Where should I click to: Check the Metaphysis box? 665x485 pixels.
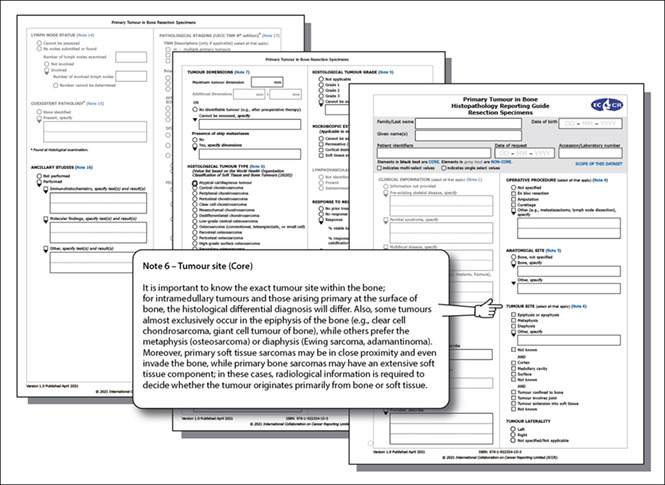pos(513,321)
